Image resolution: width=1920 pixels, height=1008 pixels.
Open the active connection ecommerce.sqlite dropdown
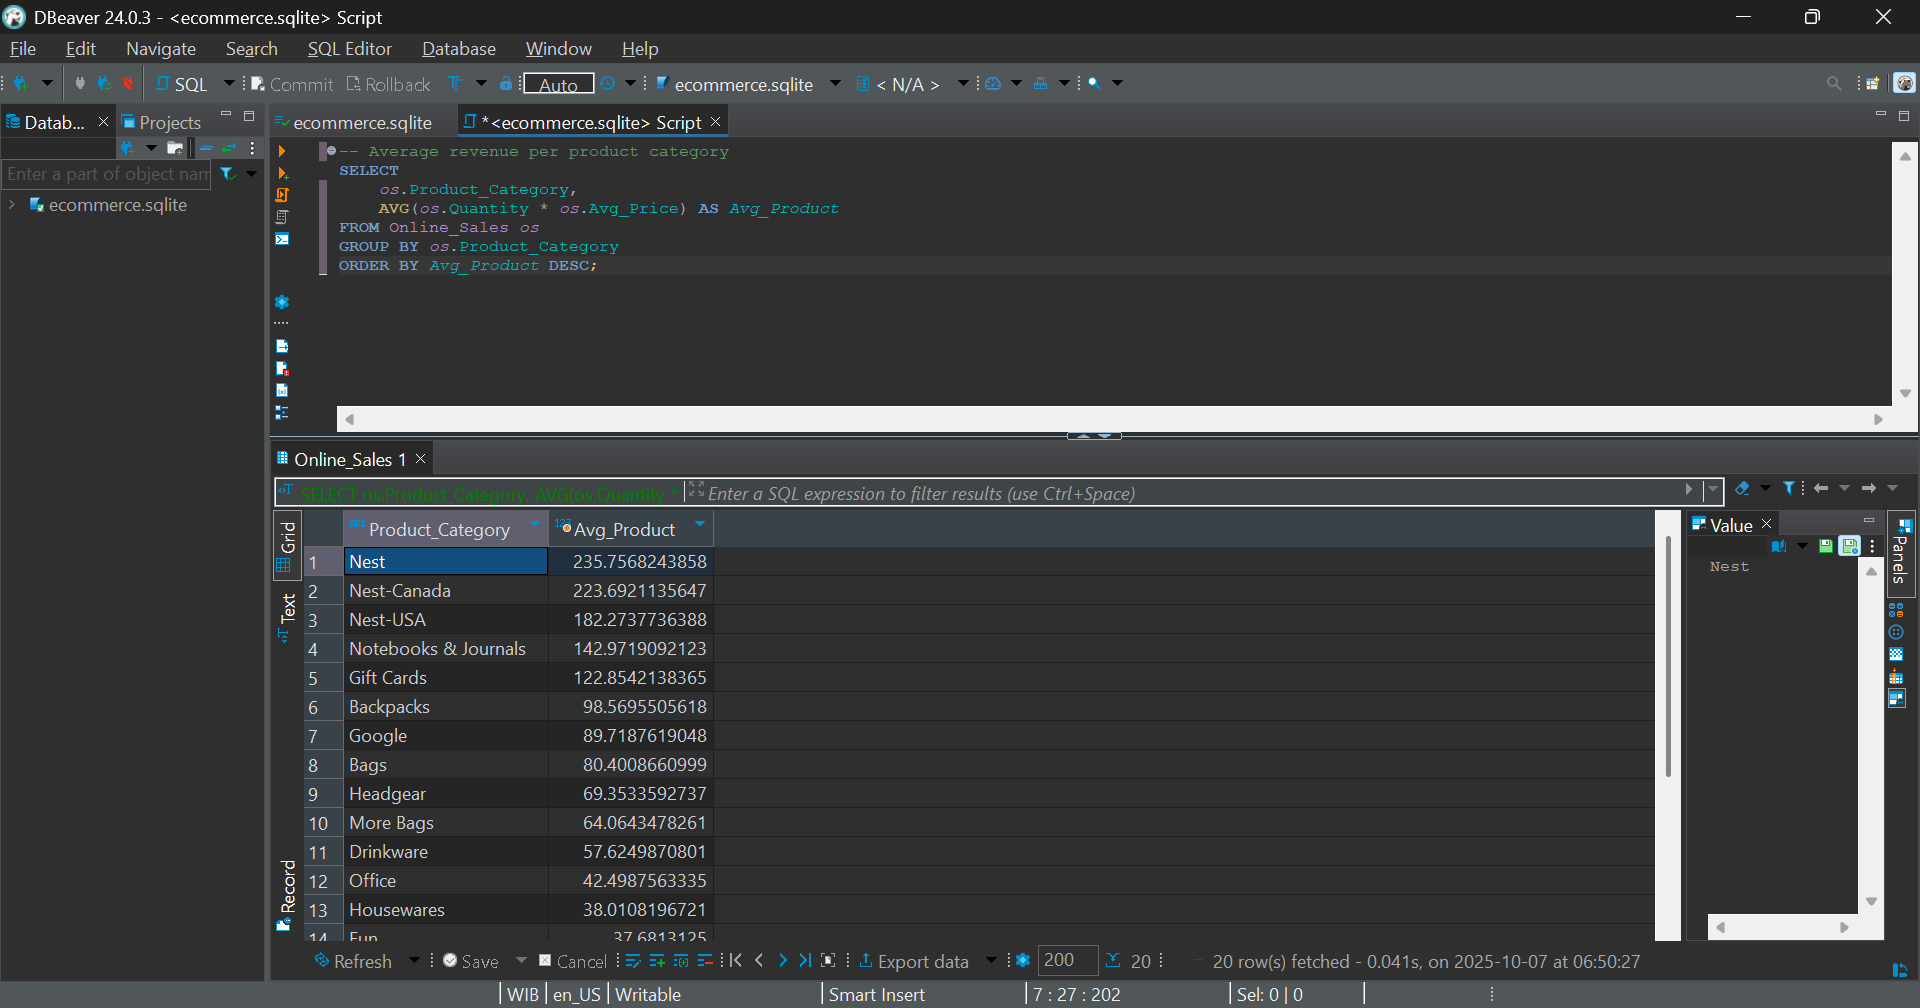pos(835,84)
